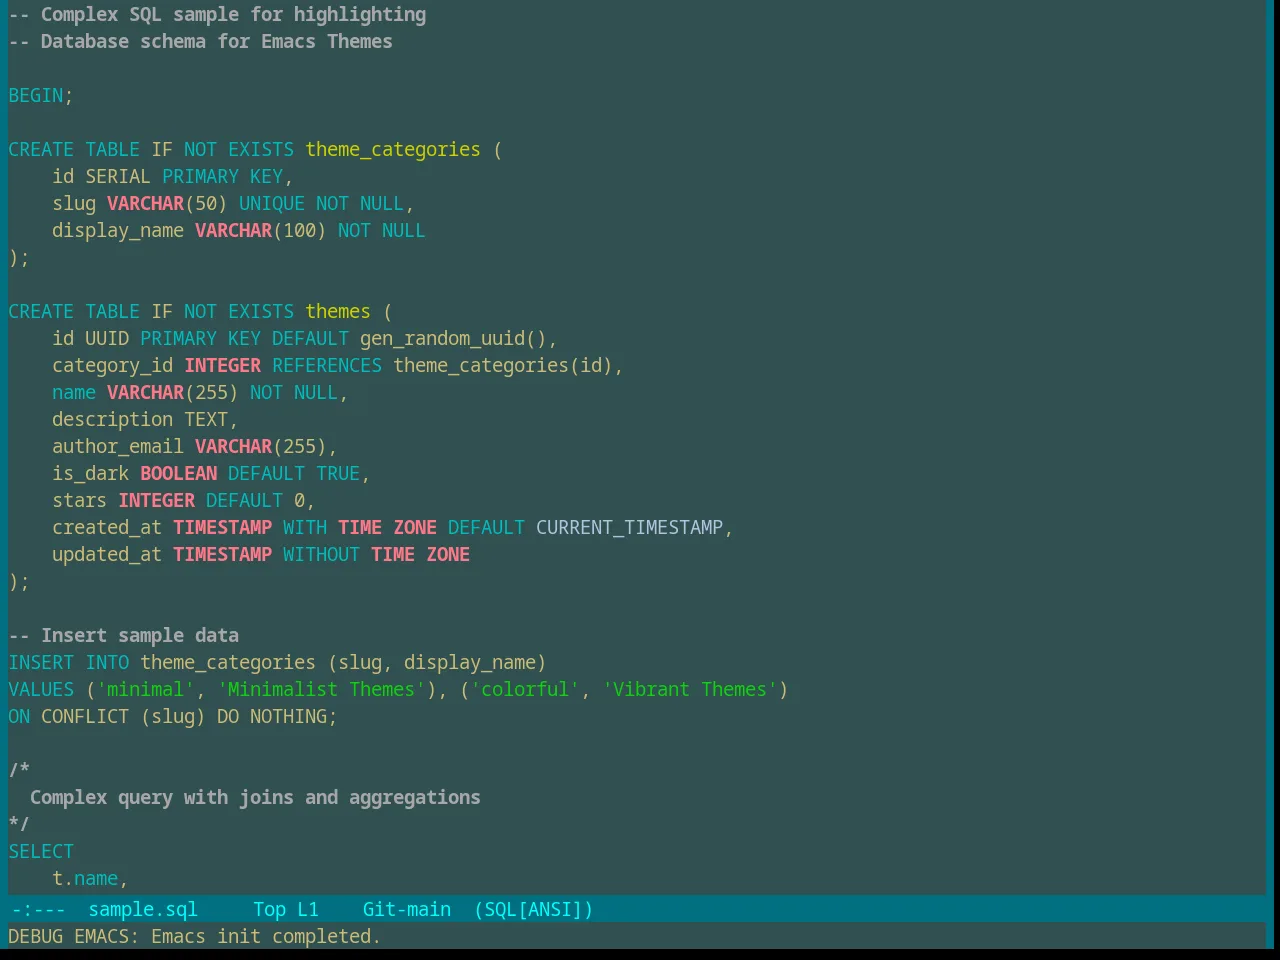Click UNIQUE keyword on slug line
The image size is (1280, 960).
point(272,203)
